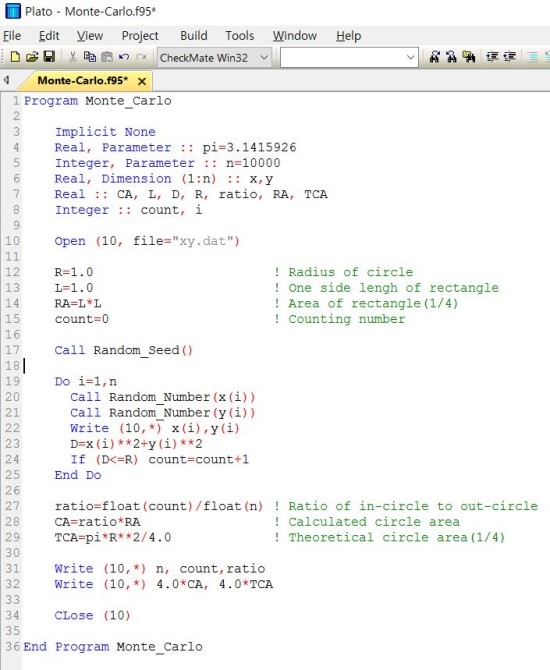Click the New file icon
This screenshot has height=670, width=550.
15,57
